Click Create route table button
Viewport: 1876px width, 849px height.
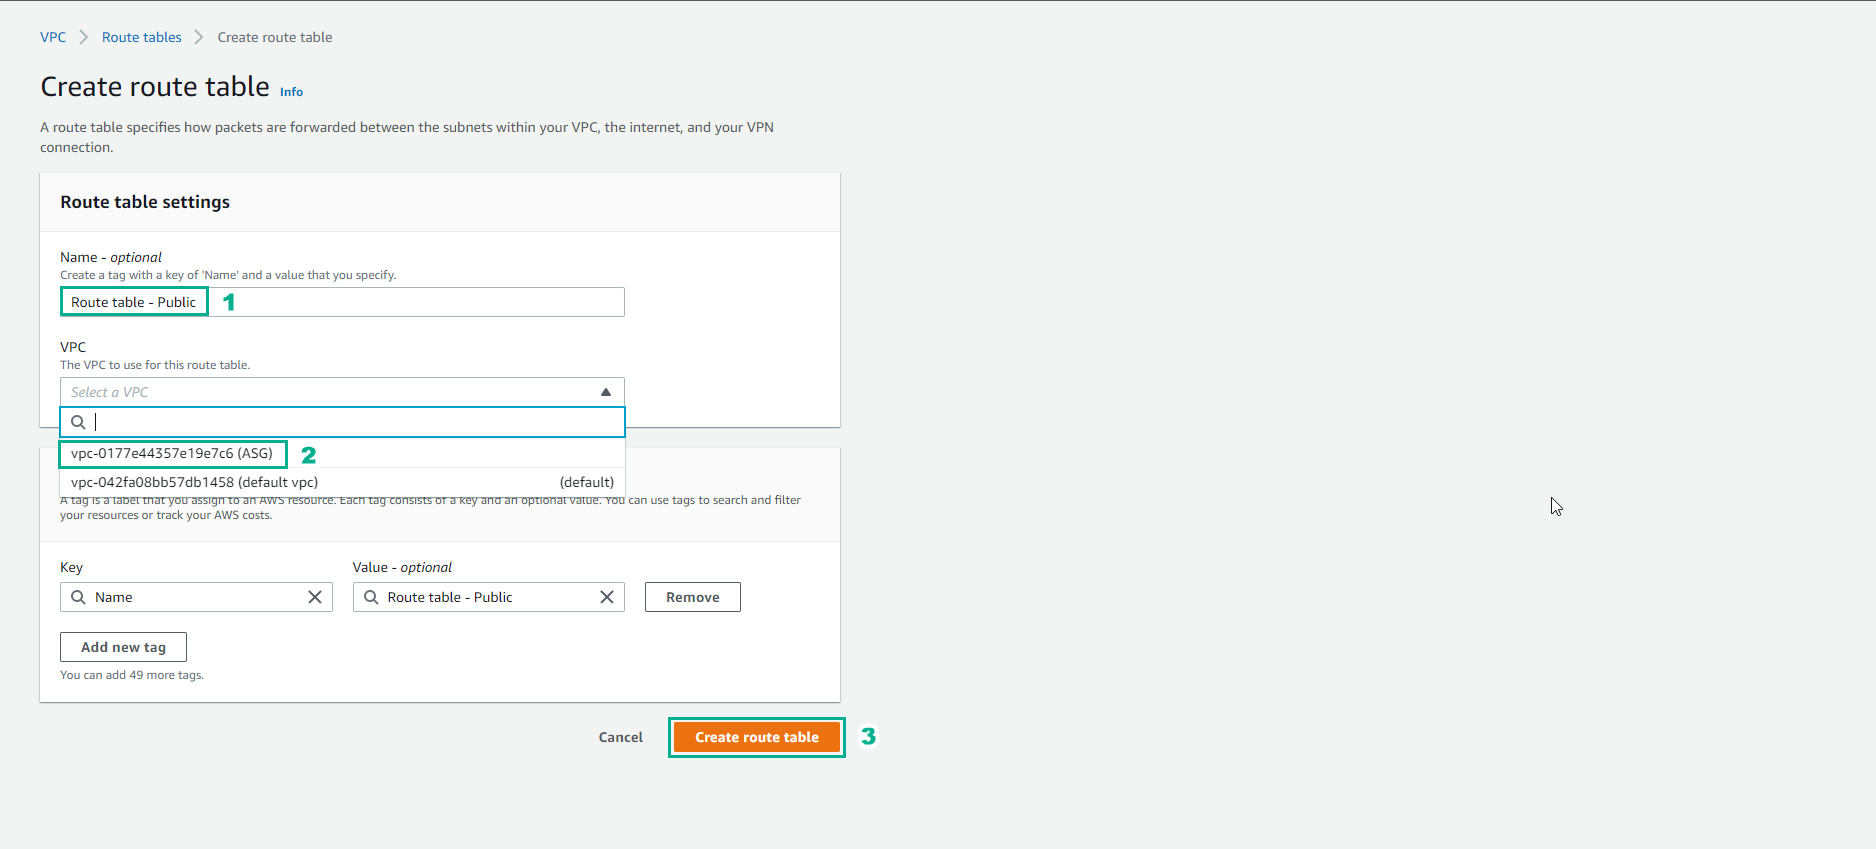click(757, 737)
